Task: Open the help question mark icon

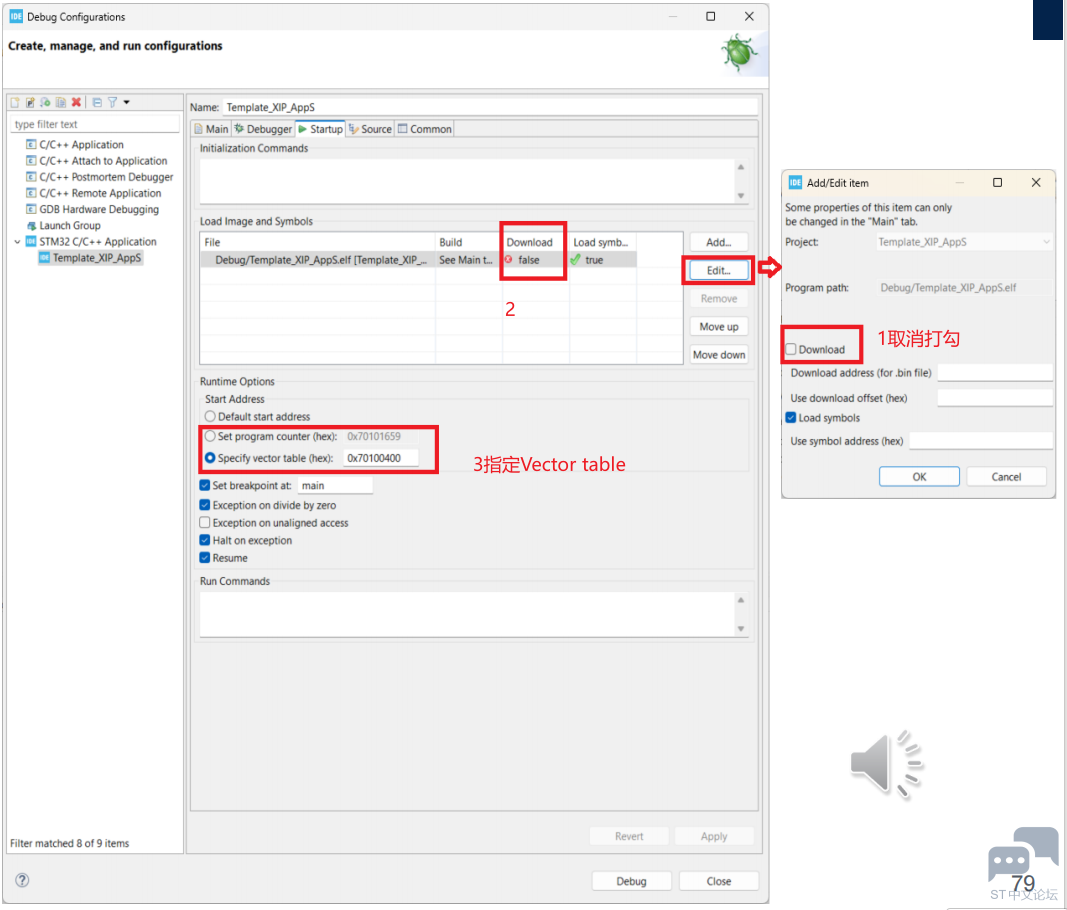Action: 22,881
